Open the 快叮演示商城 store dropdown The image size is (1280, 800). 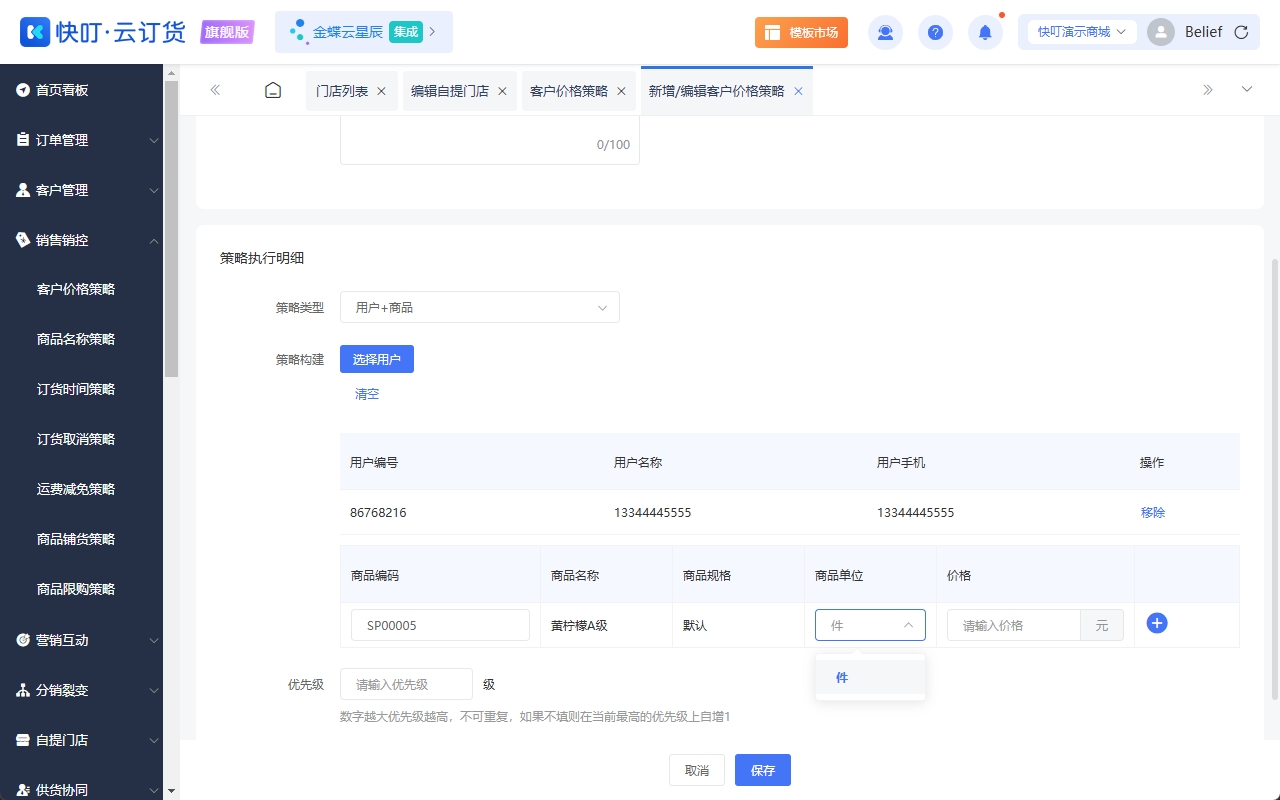click(x=1082, y=32)
